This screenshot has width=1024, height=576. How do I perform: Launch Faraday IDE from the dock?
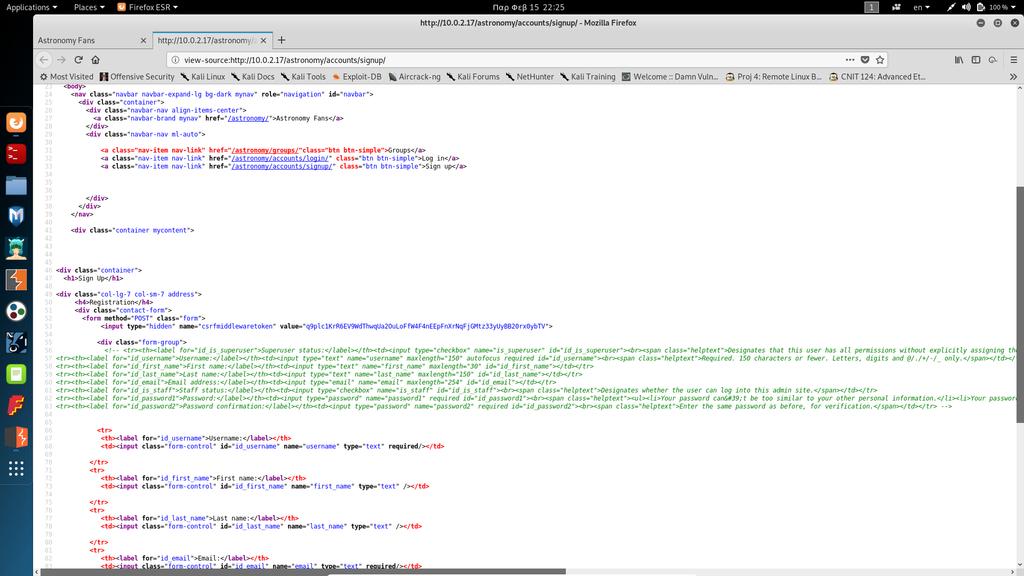click(x=16, y=406)
